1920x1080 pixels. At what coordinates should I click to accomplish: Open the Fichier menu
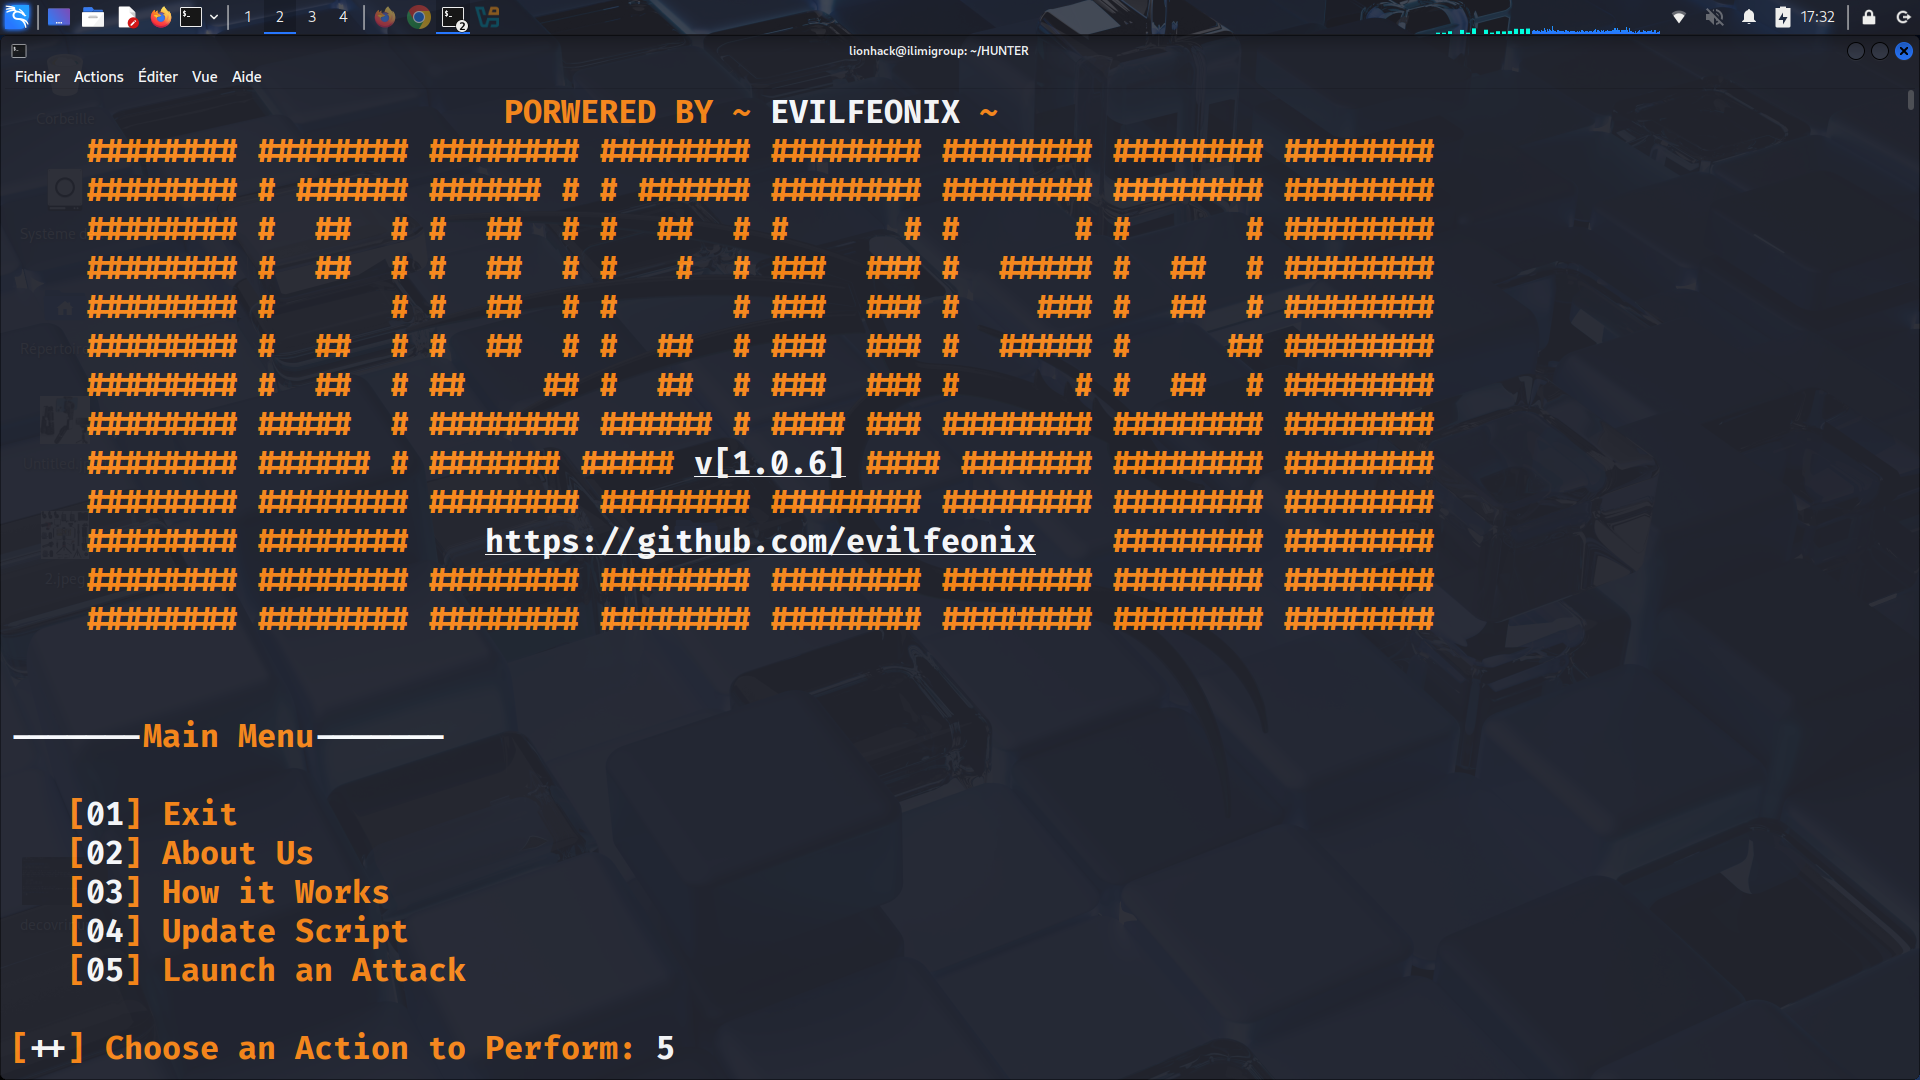37,77
